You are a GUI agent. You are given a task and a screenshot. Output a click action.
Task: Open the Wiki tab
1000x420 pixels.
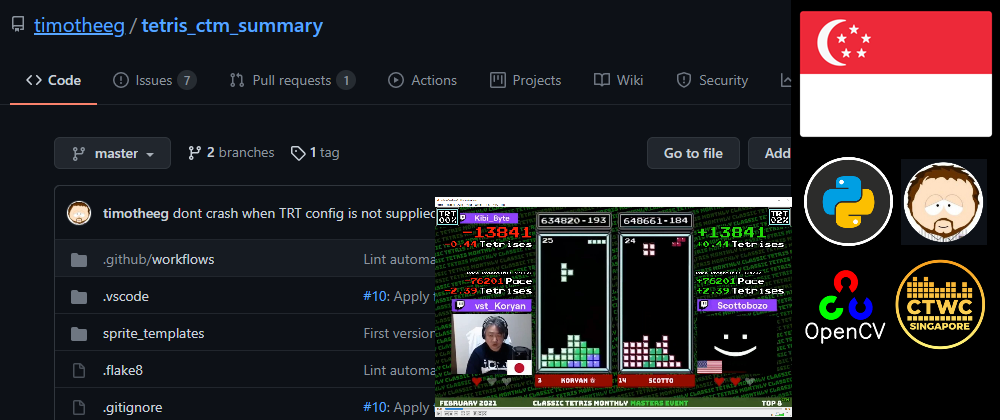618,80
